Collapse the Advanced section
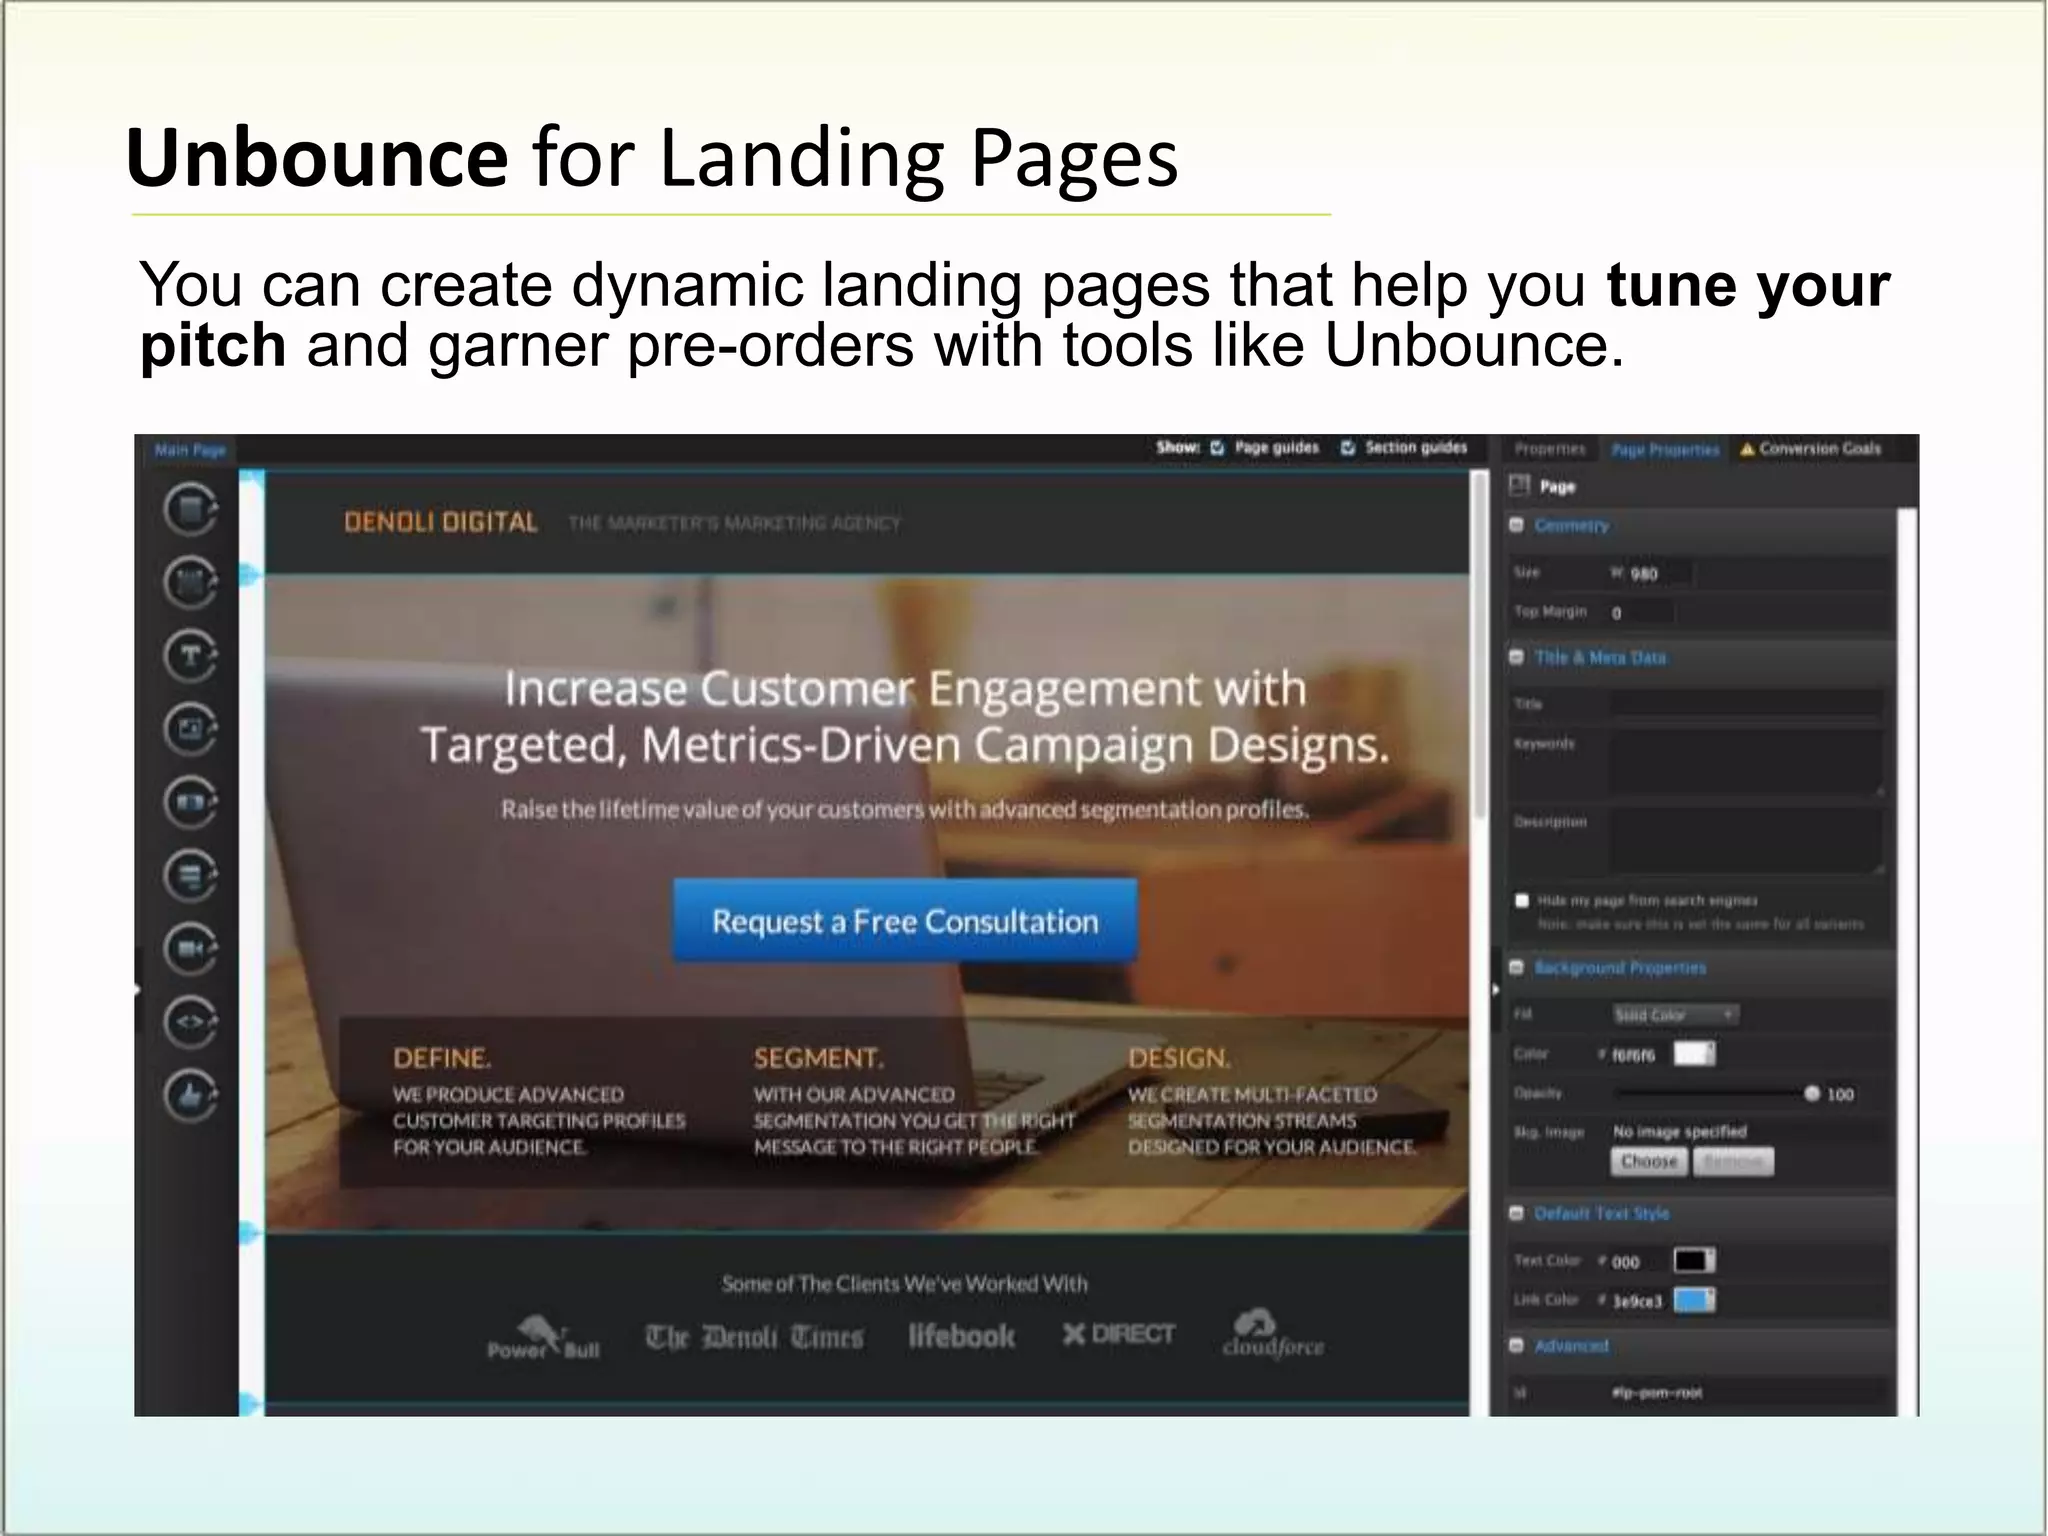This screenshot has width=2048, height=1536. point(1517,1346)
